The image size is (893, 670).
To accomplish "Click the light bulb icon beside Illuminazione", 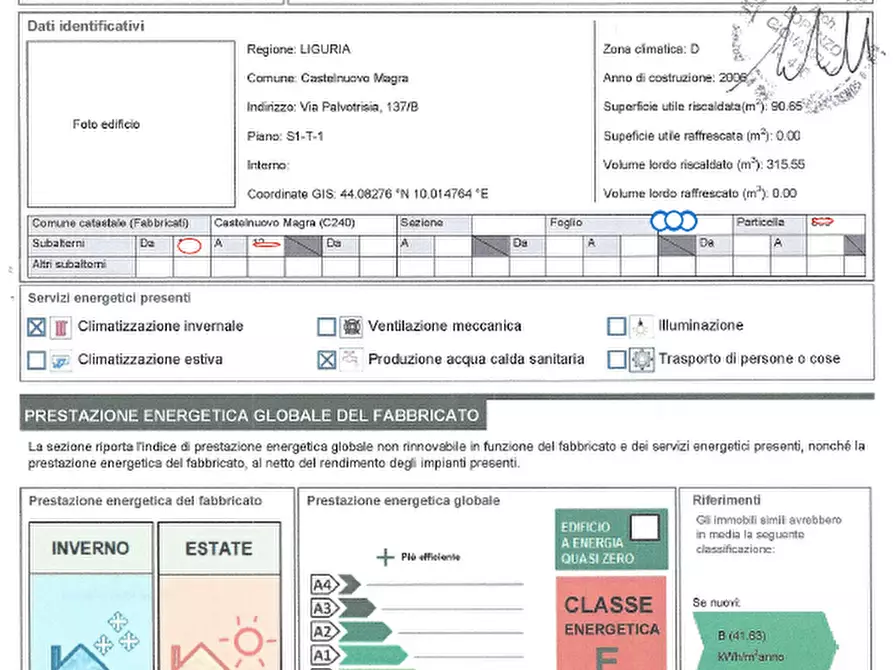I will coord(641,326).
